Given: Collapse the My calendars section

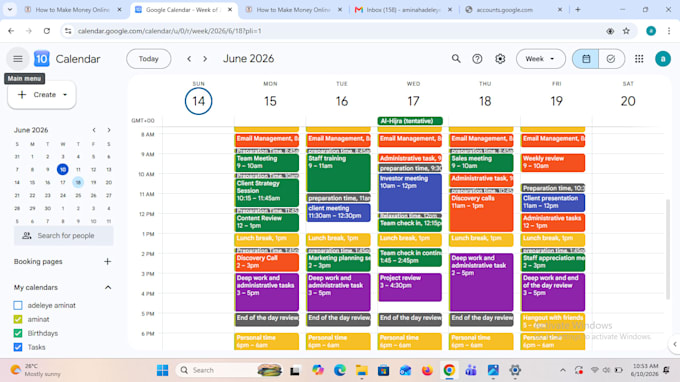Looking at the screenshot, I should 108,287.
